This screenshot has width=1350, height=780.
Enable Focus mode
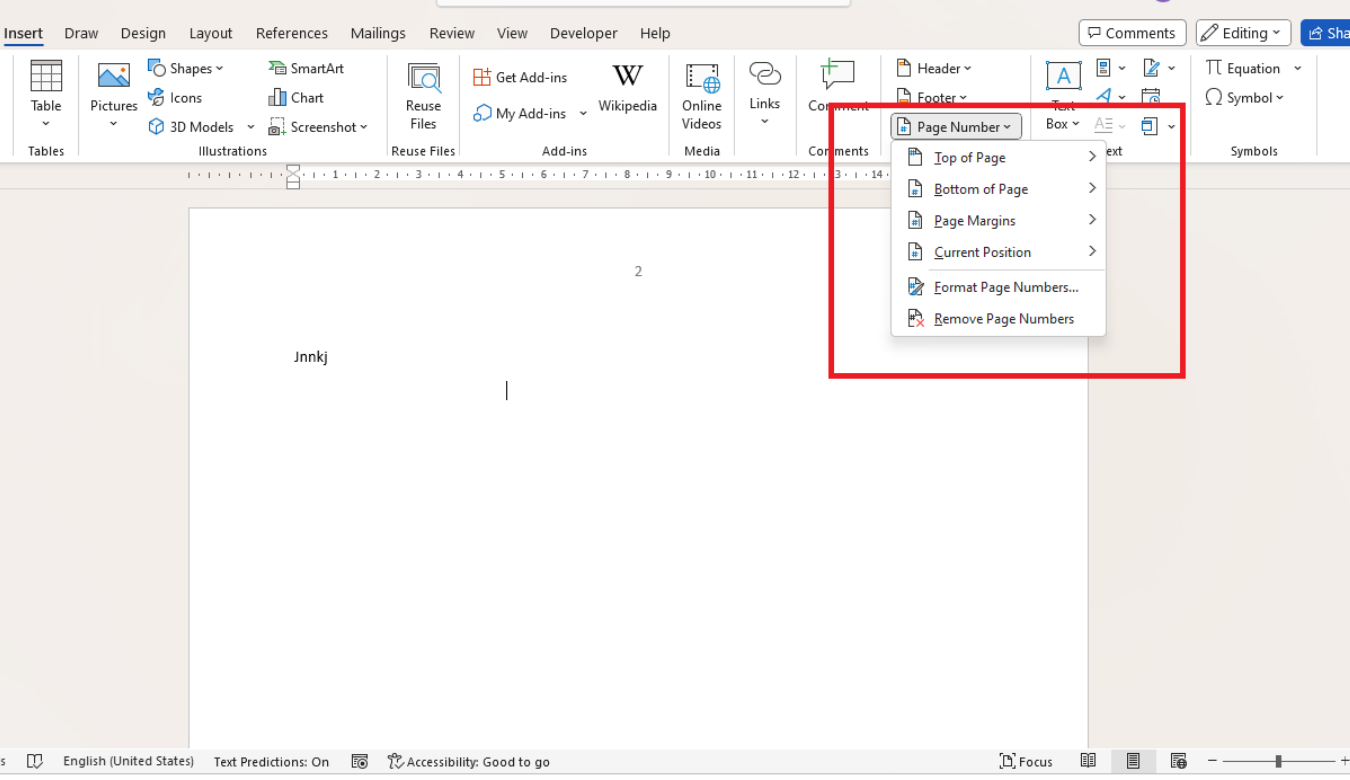[x=1026, y=761]
